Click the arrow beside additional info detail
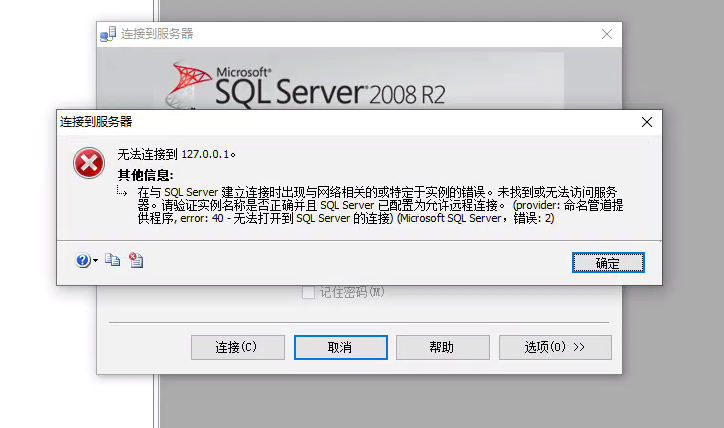Image resolution: width=724 pixels, height=428 pixels. [122, 192]
